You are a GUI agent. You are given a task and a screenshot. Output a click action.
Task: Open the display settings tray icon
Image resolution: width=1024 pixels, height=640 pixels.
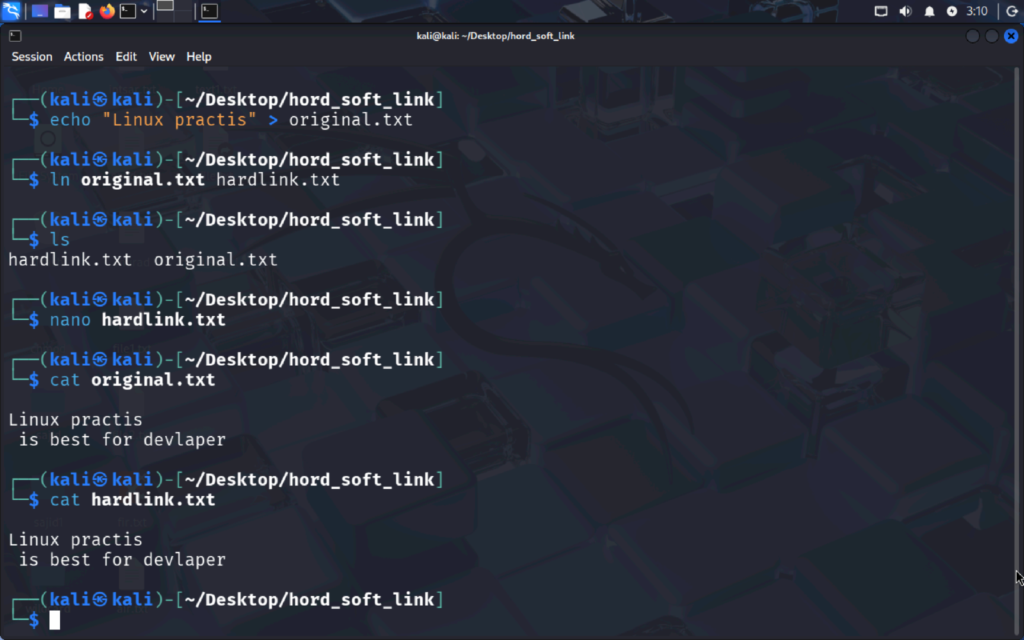pyautogui.click(x=881, y=12)
